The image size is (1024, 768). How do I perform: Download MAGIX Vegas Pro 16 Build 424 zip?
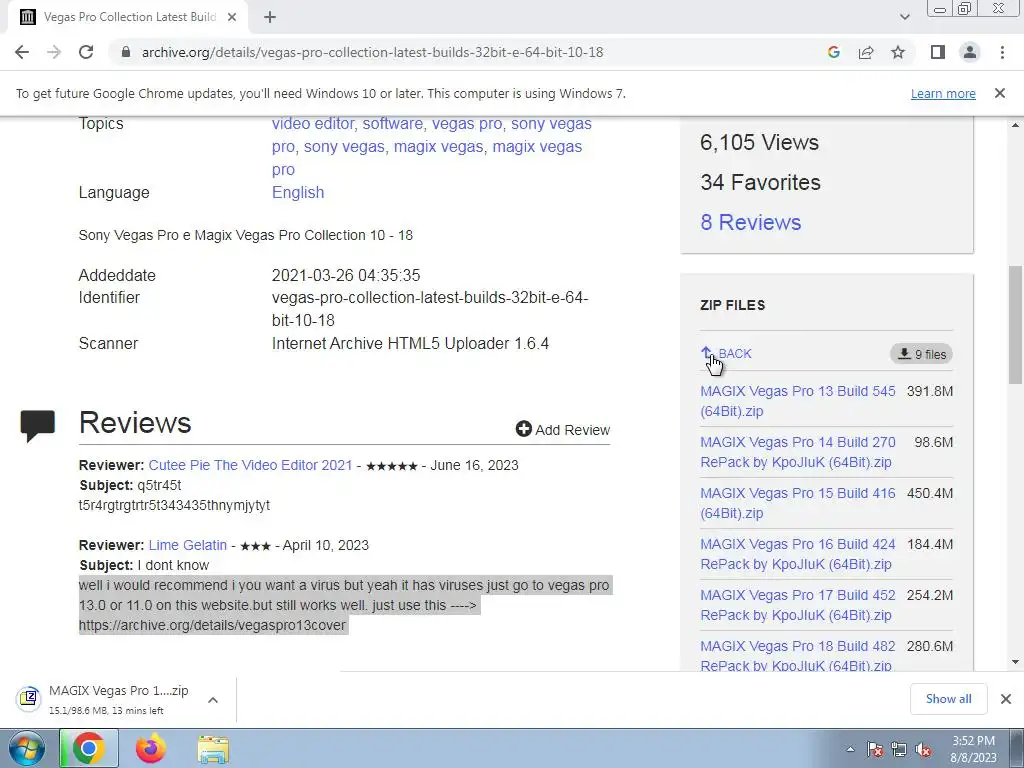pos(797,554)
